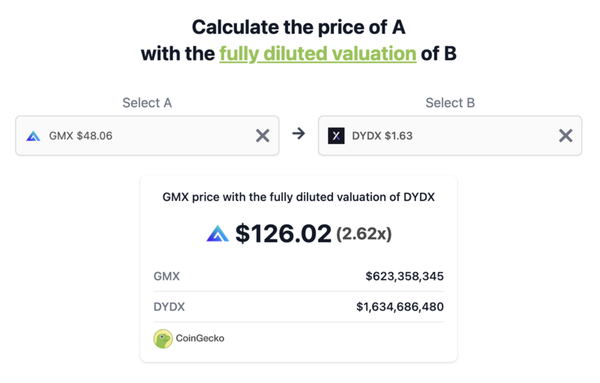Click the GMX $623,358,345 value
This screenshot has height=383, width=600.
(x=404, y=276)
